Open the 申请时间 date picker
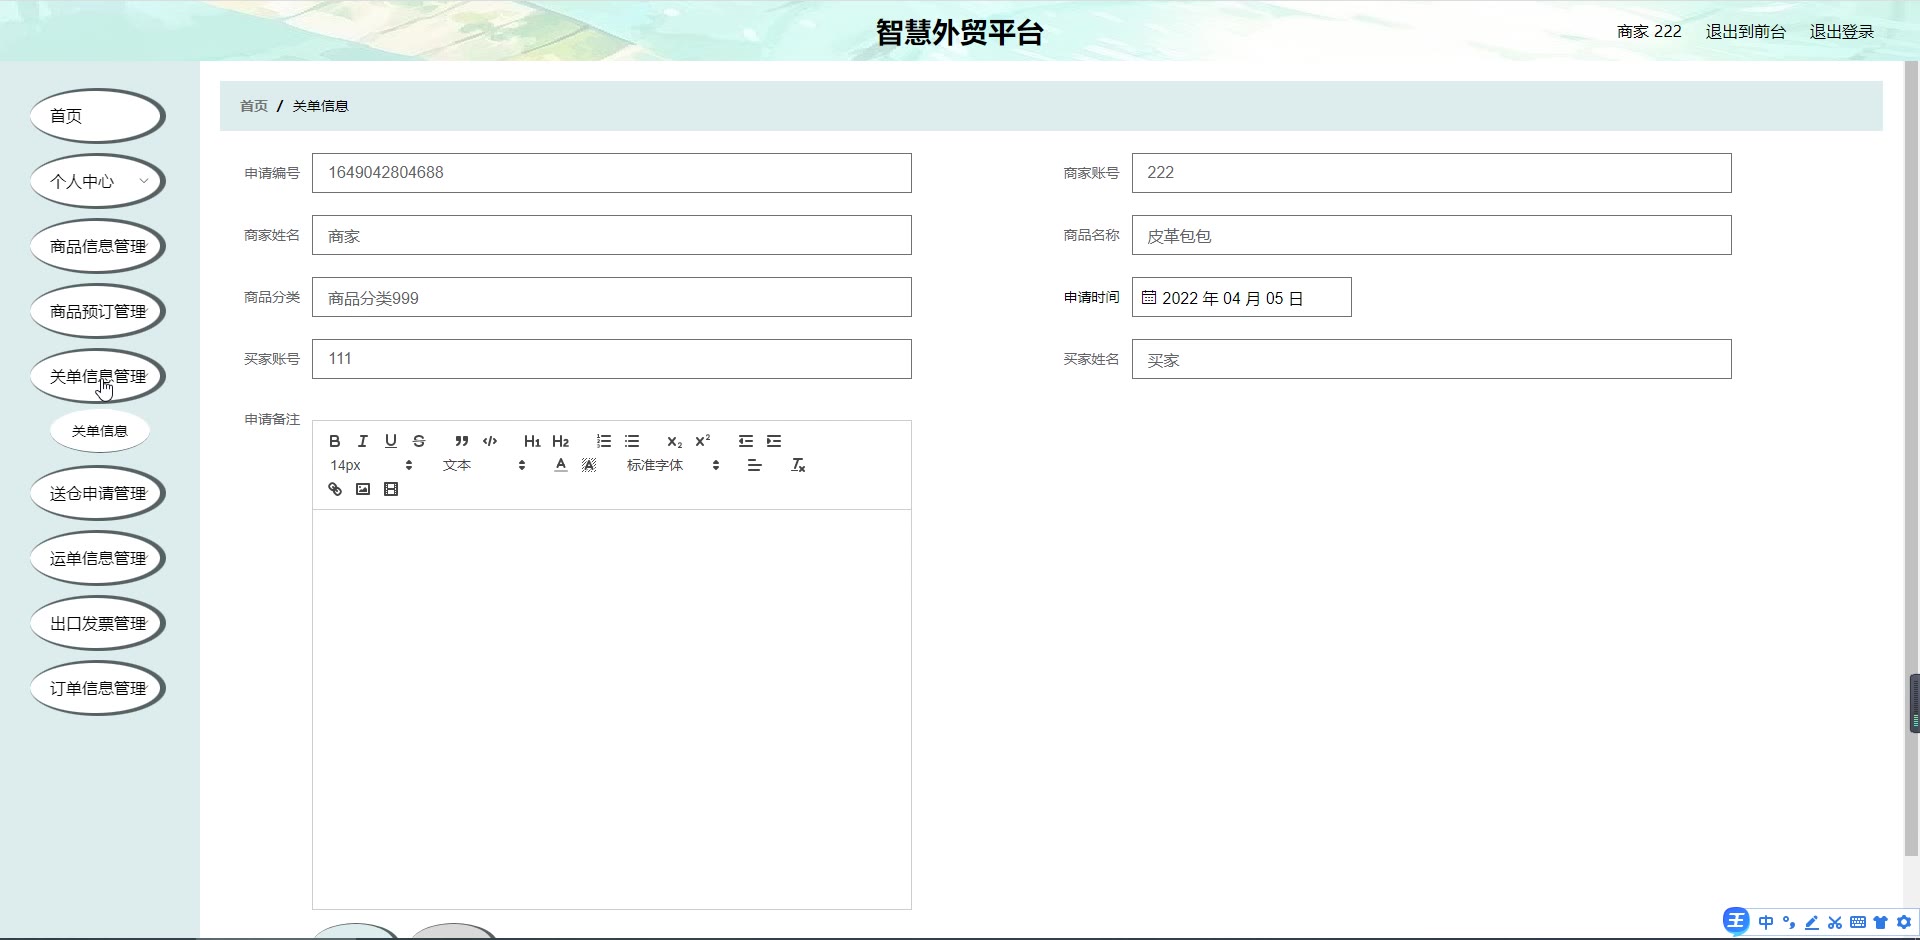1920x940 pixels. click(1242, 297)
